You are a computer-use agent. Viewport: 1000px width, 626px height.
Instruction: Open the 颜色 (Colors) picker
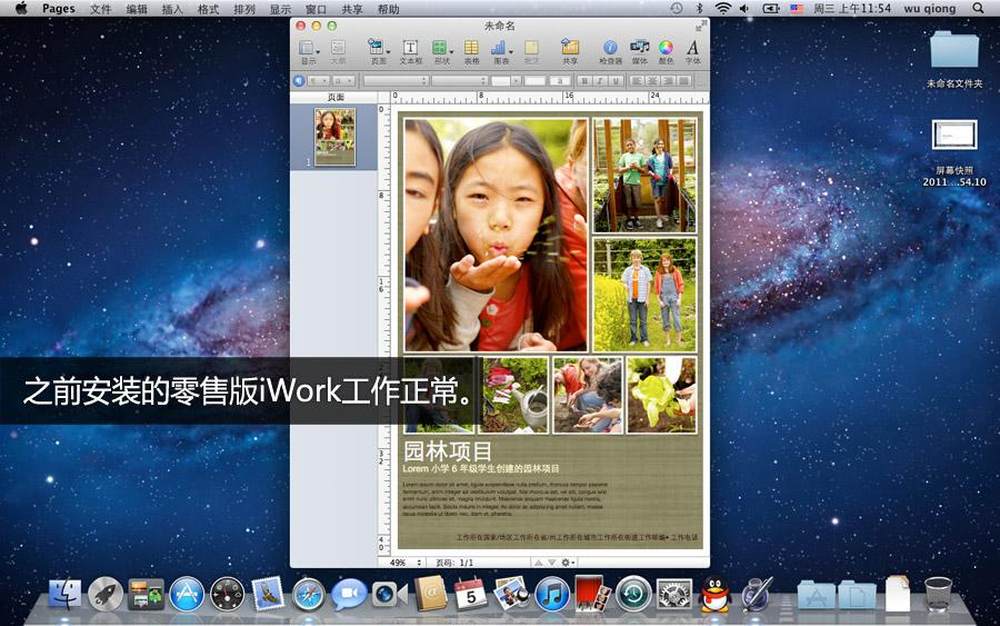[x=666, y=52]
